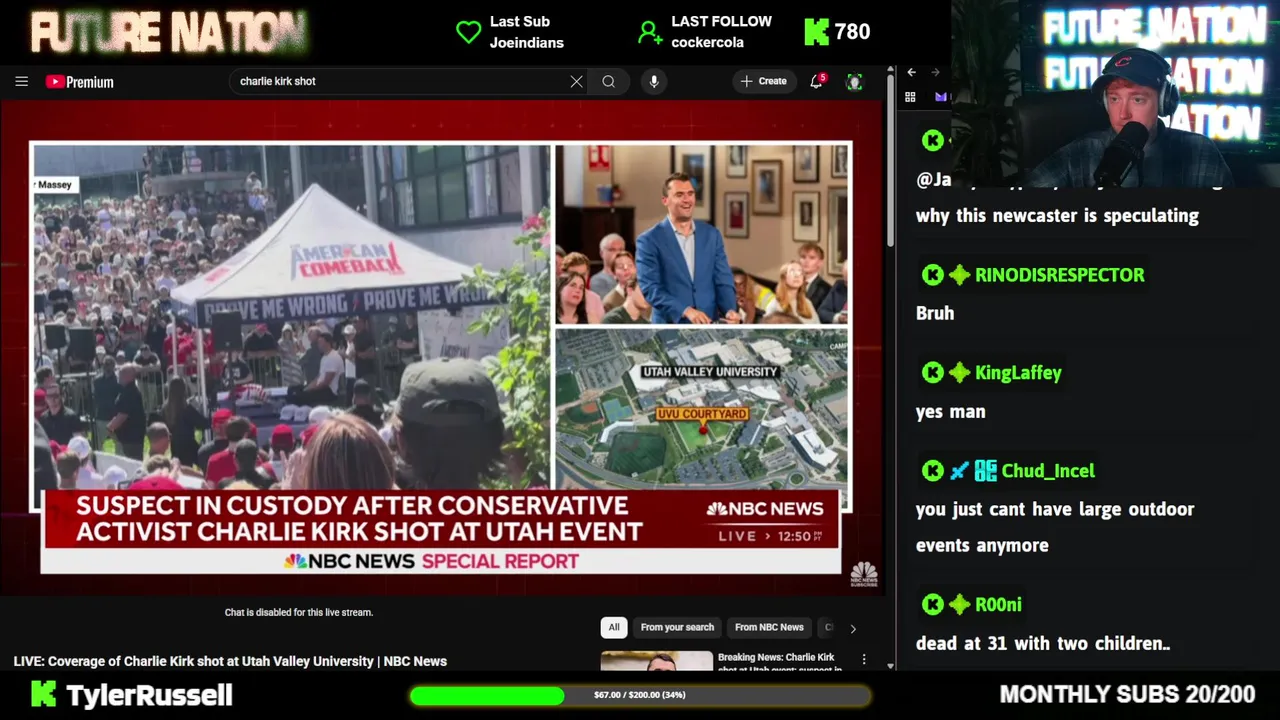The height and width of the screenshot is (720, 1280).
Task: Click the video title 'LIVE: Coverage of Charlie Kirk shot'
Action: [x=230, y=661]
